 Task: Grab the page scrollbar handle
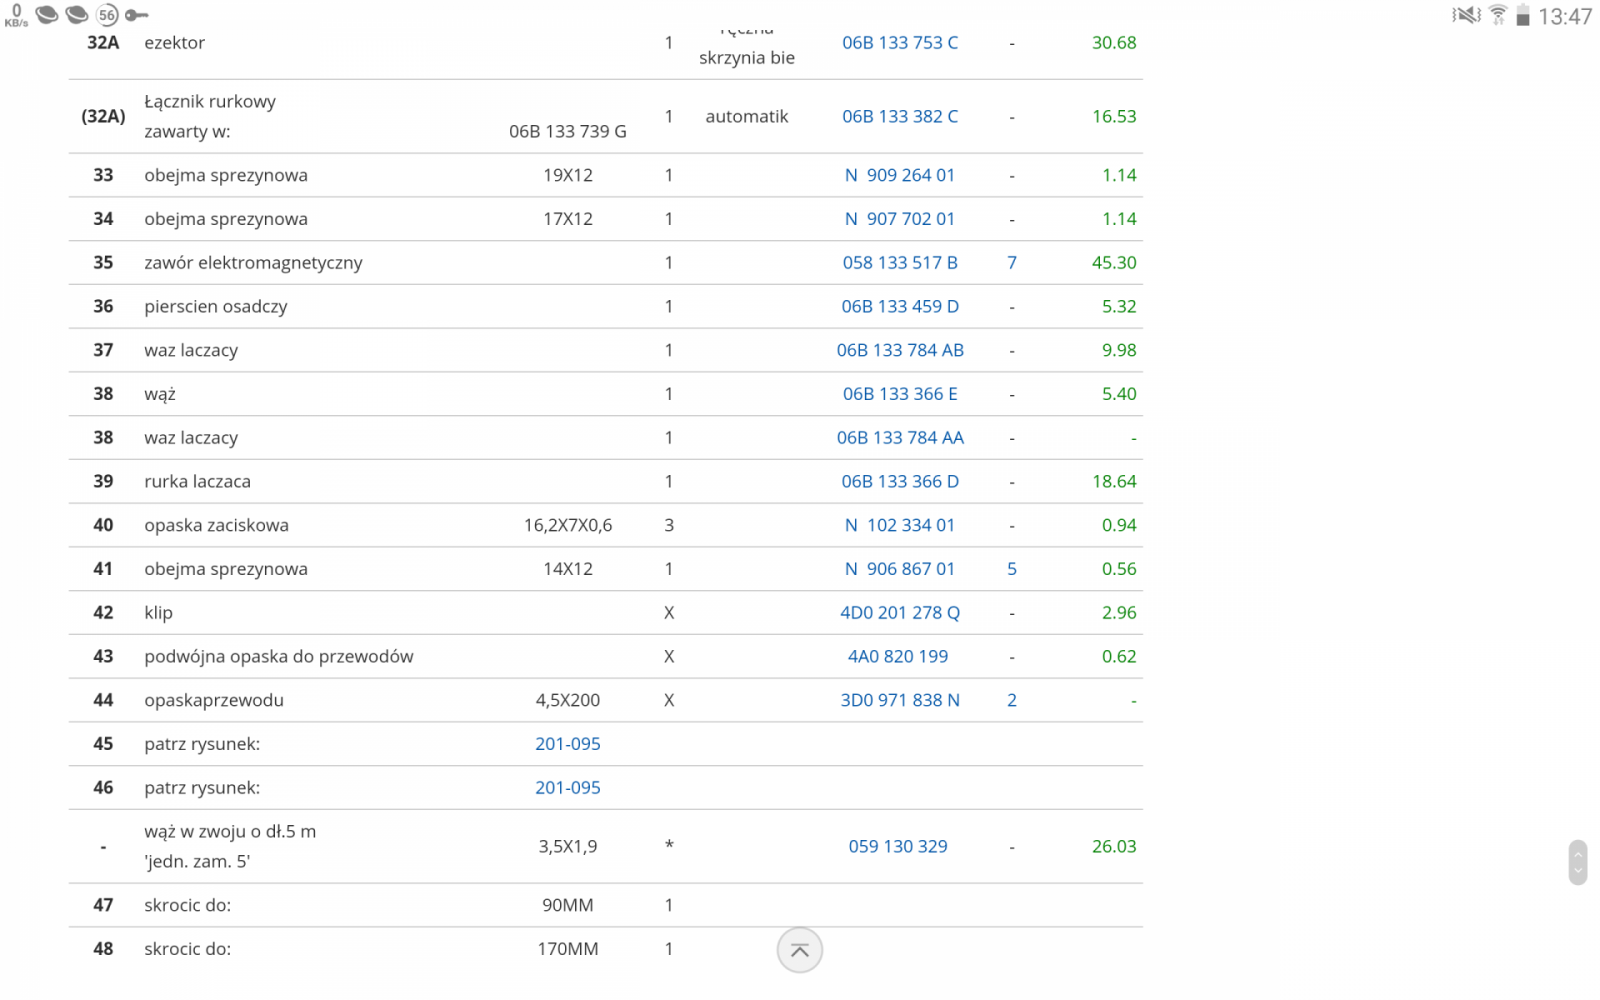pos(1578,862)
